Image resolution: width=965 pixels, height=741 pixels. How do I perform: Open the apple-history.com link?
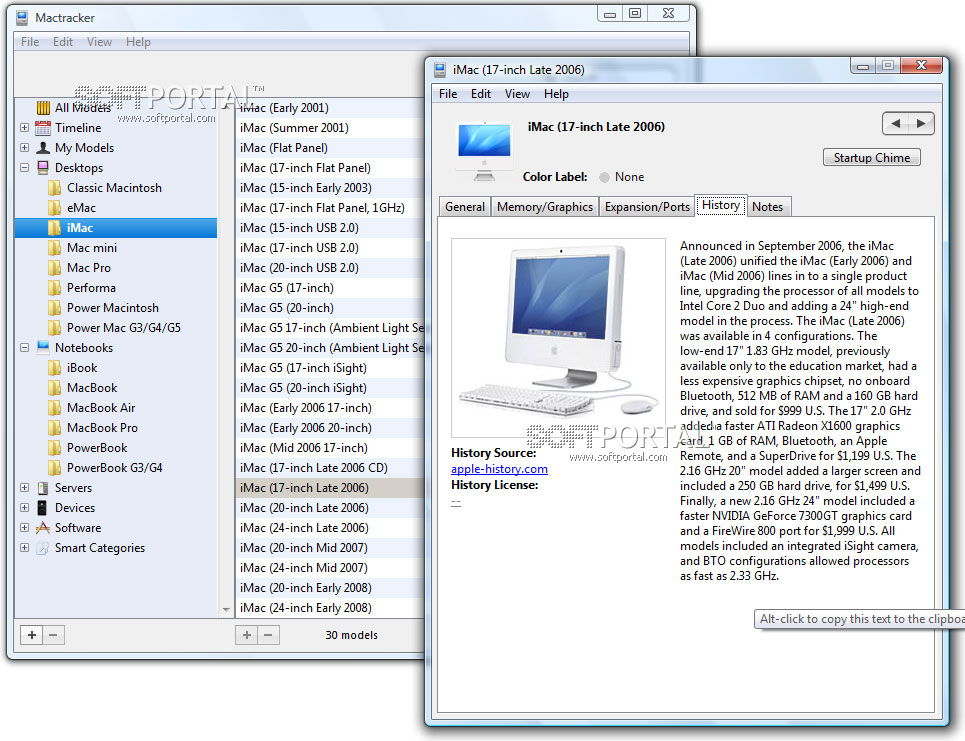point(499,469)
